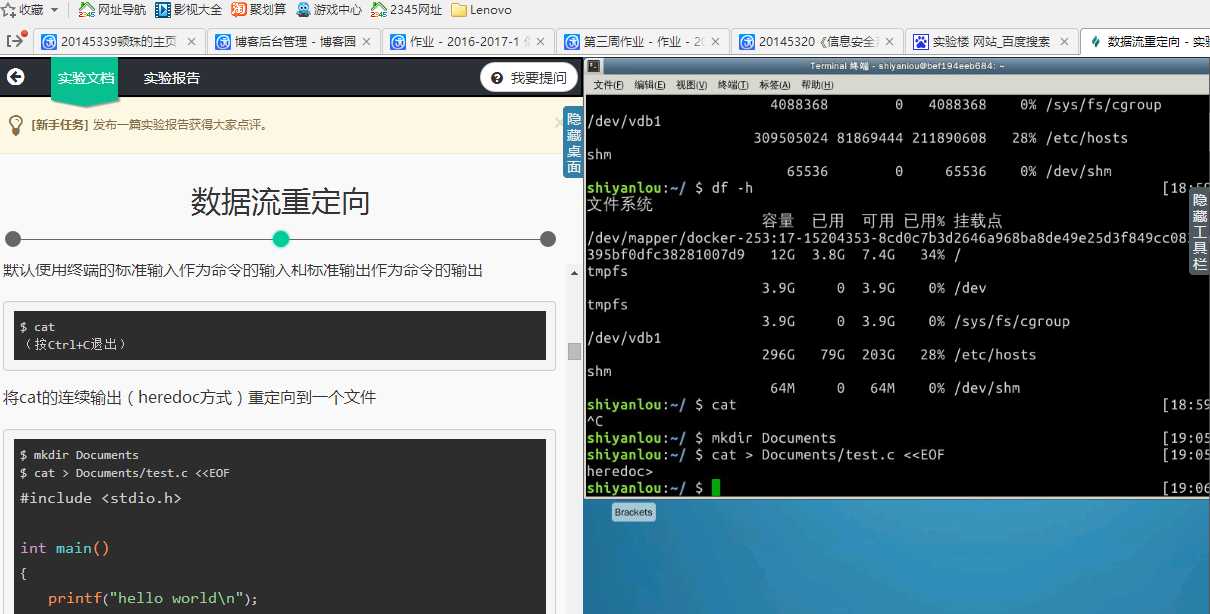Open the 影视大全 bookmark
The width and height of the screenshot is (1210, 614).
[x=188, y=10]
